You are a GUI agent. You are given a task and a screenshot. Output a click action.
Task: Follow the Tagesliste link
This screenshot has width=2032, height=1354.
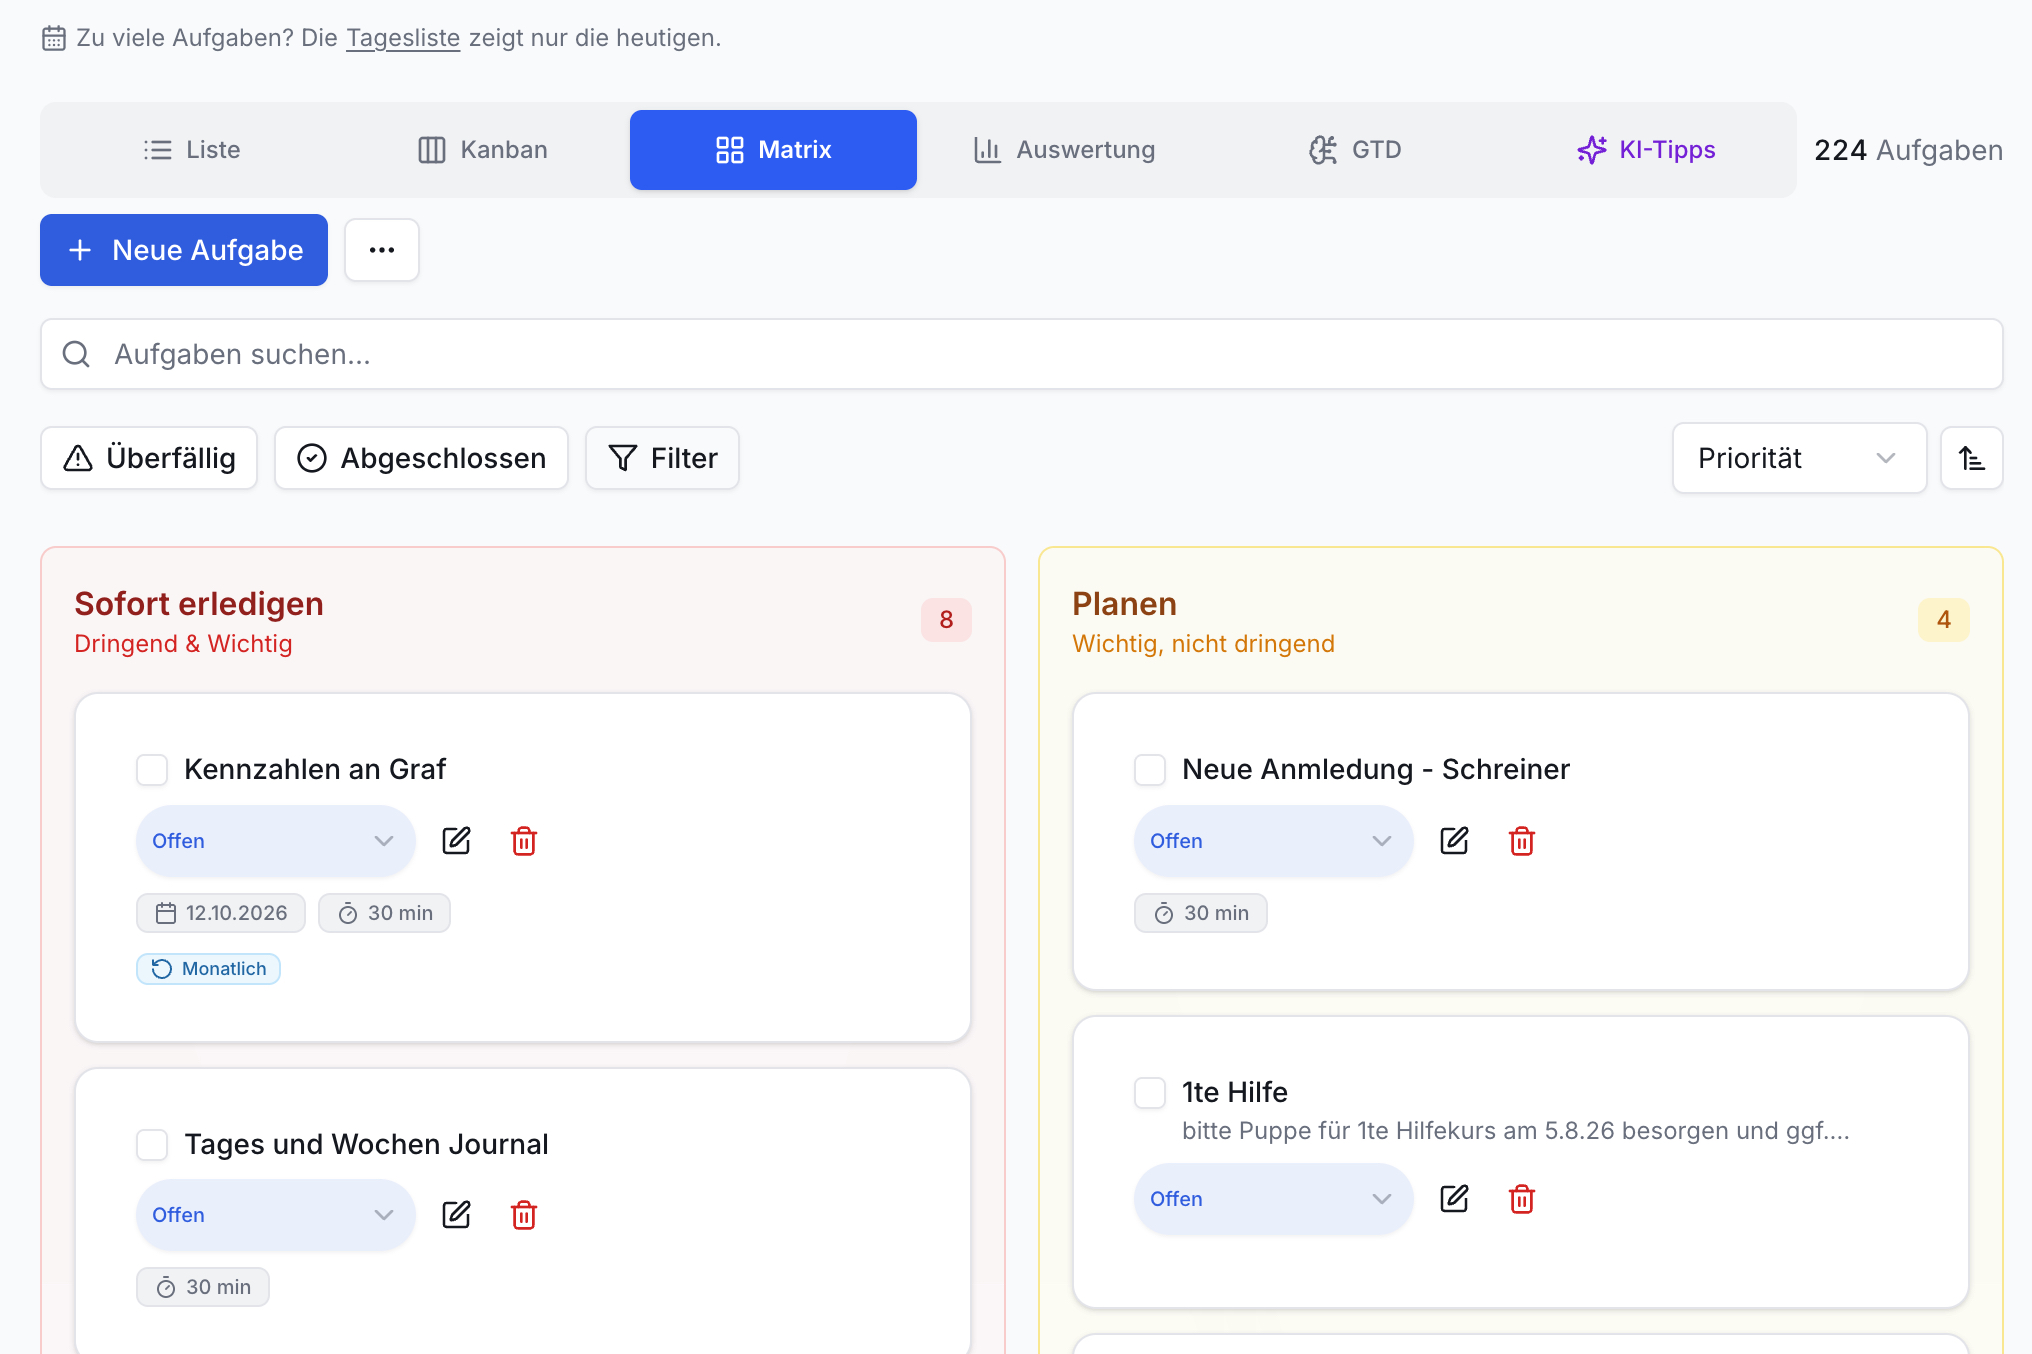coord(403,38)
